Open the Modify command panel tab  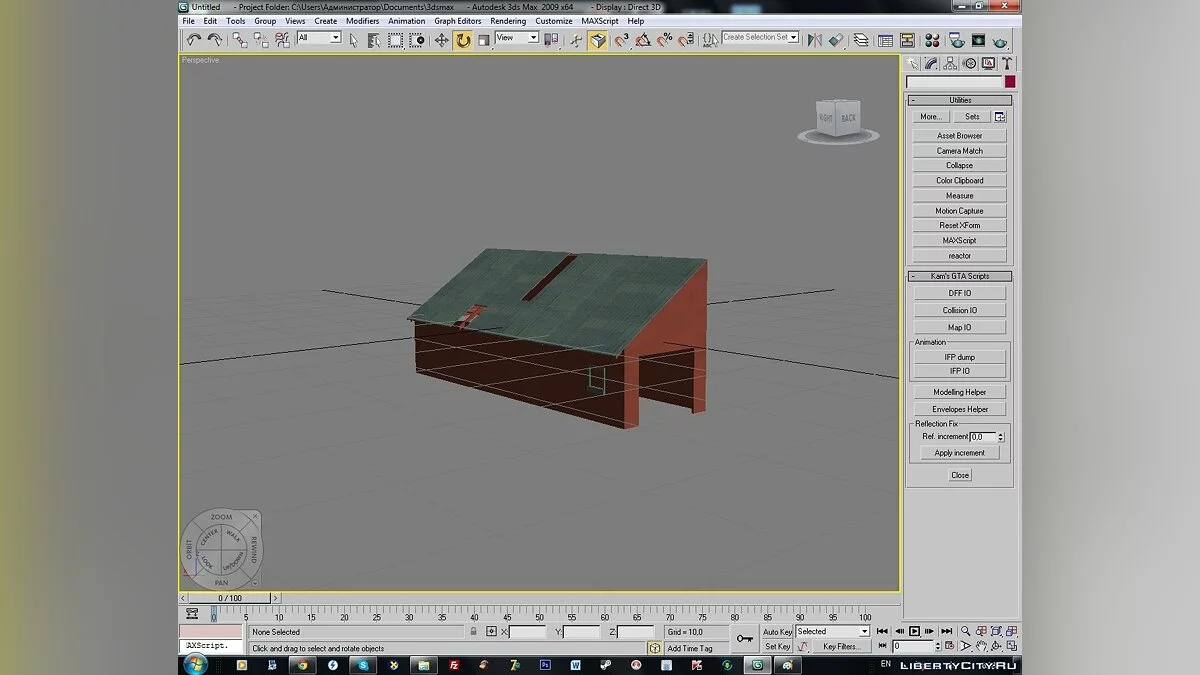pyautogui.click(x=931, y=63)
